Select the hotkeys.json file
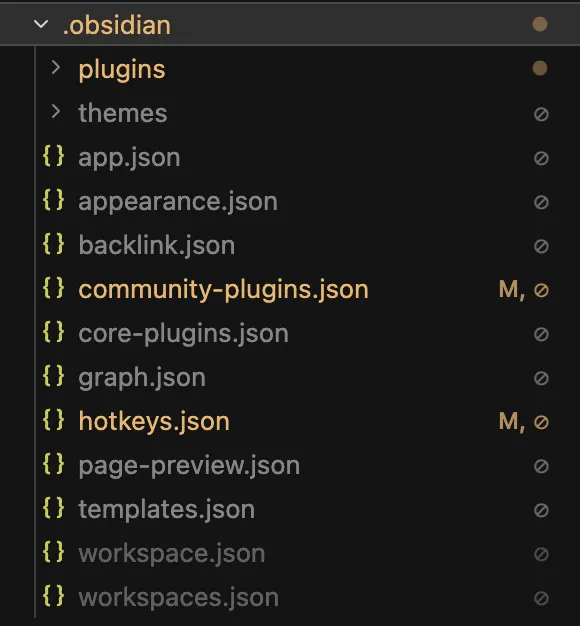 [x=154, y=422]
